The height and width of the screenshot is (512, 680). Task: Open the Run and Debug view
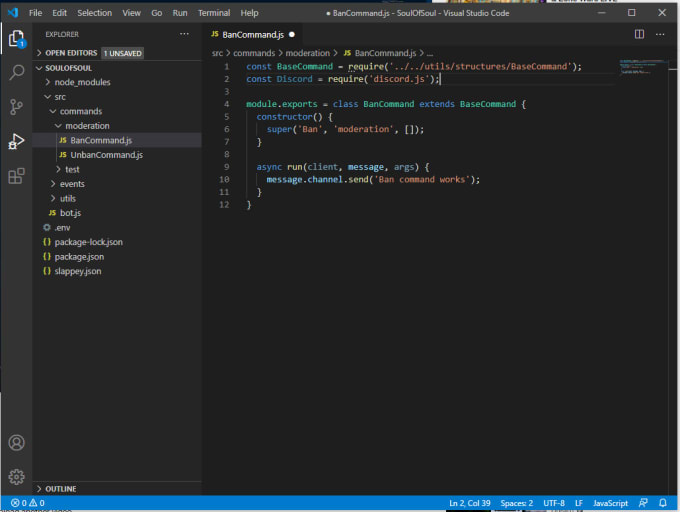(x=16, y=141)
